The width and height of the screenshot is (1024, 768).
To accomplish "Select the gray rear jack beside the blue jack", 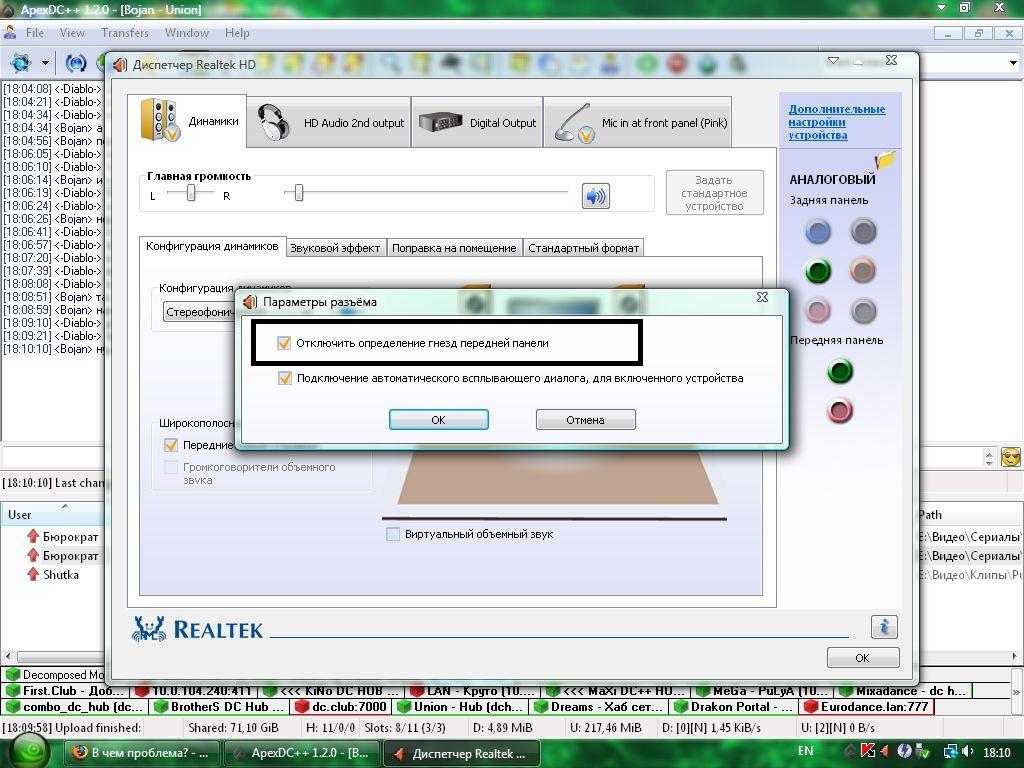I will coord(863,231).
